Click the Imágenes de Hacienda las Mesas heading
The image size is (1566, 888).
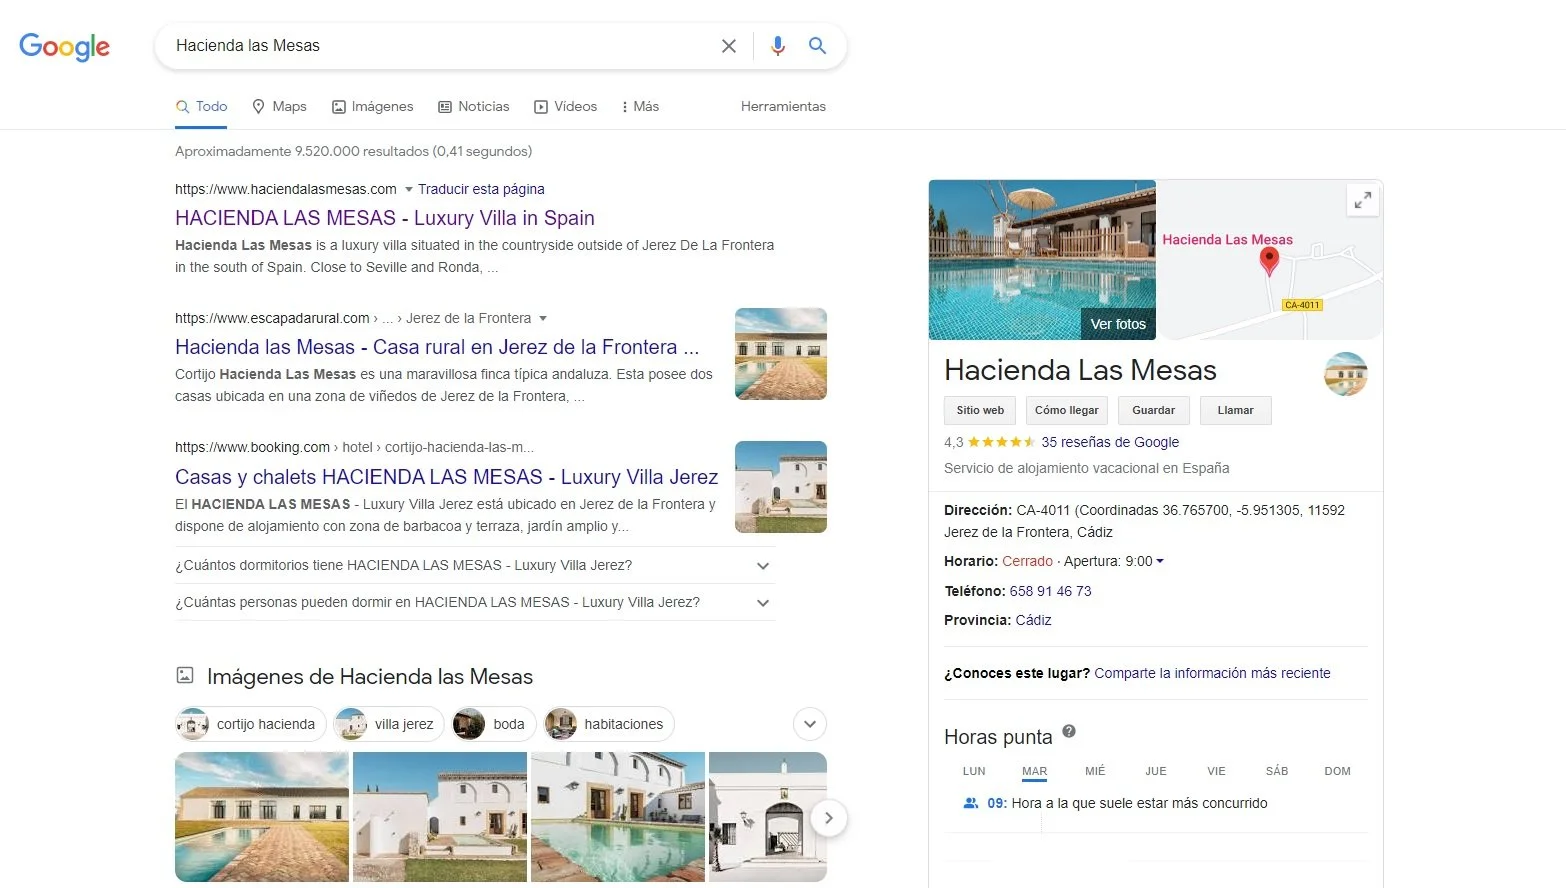[x=370, y=676]
